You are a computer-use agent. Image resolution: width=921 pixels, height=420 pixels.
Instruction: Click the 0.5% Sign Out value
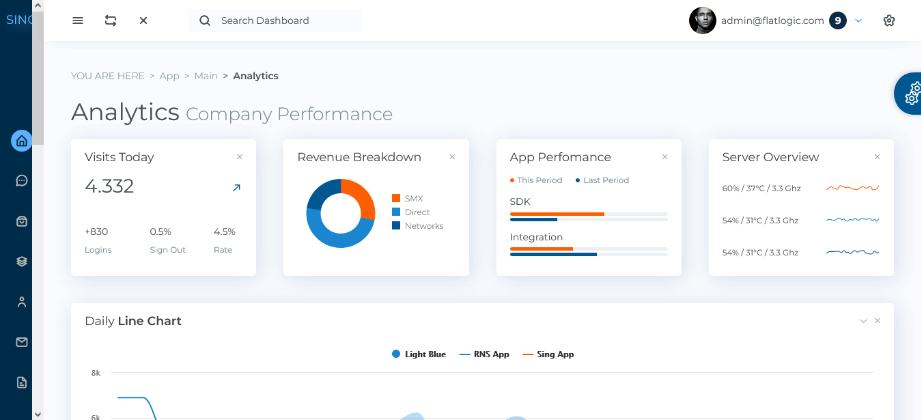[160, 231]
